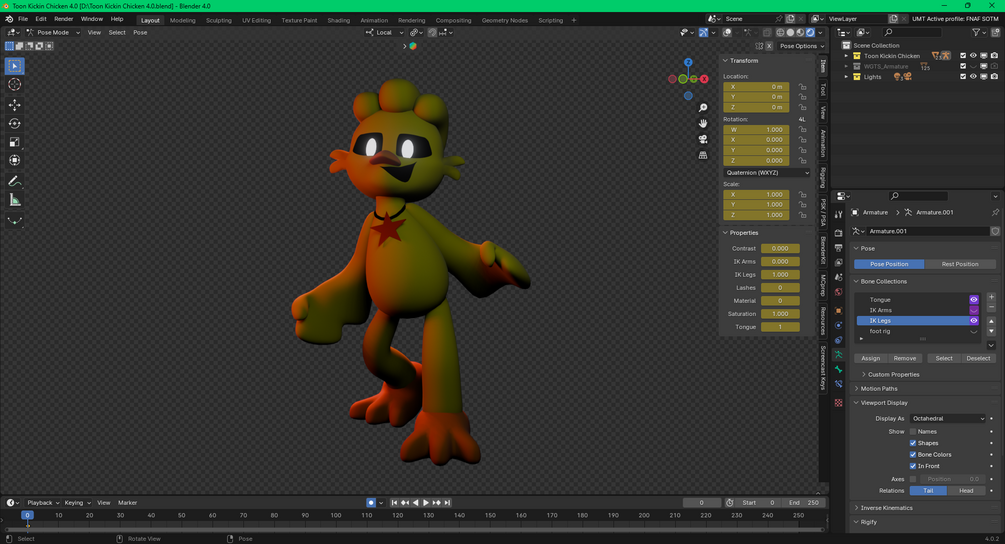The image size is (1005, 544).
Task: Set Relations to Head
Action: [967, 491]
